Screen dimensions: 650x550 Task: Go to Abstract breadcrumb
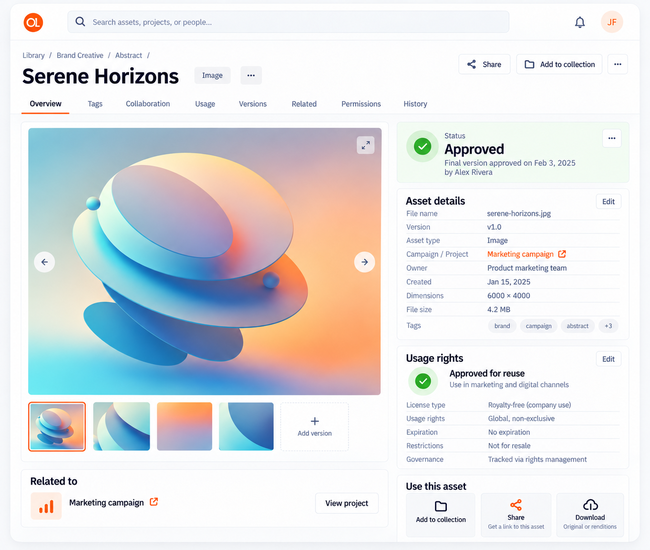pyautogui.click(x=129, y=55)
